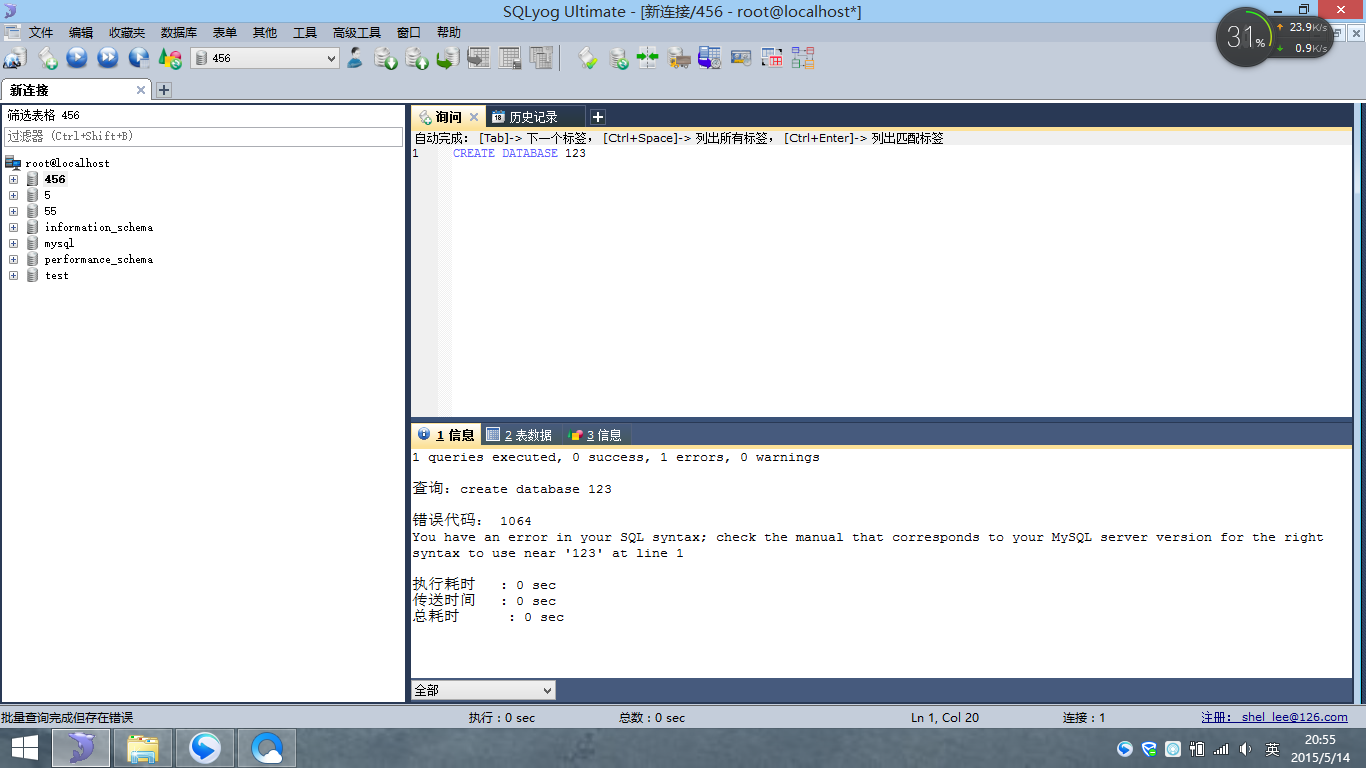Select the mysql database in the tree
The image size is (1366, 768).
59,243
